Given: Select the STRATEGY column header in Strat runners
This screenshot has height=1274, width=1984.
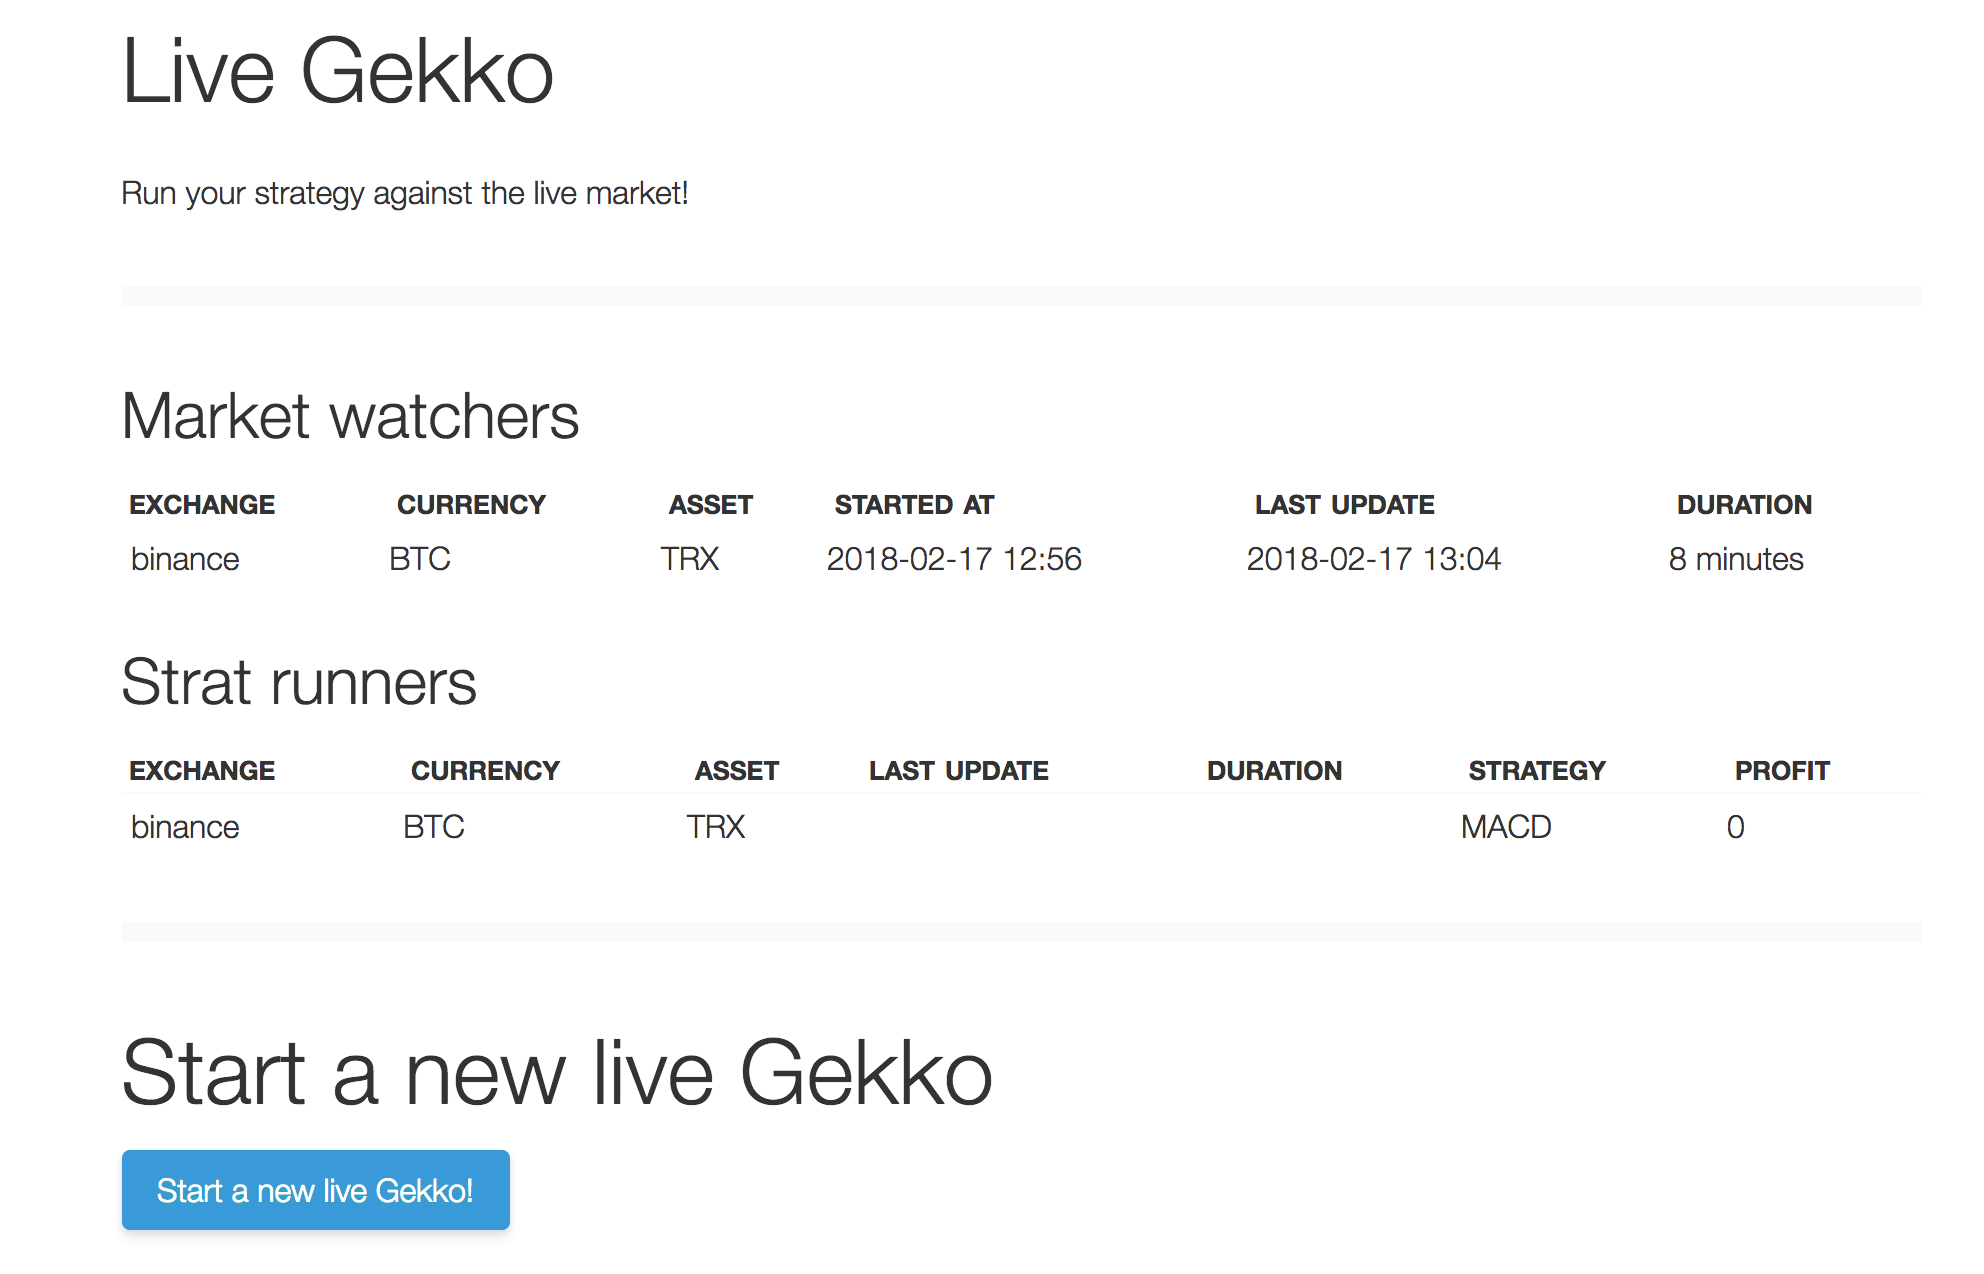Looking at the screenshot, I should [x=1537, y=770].
